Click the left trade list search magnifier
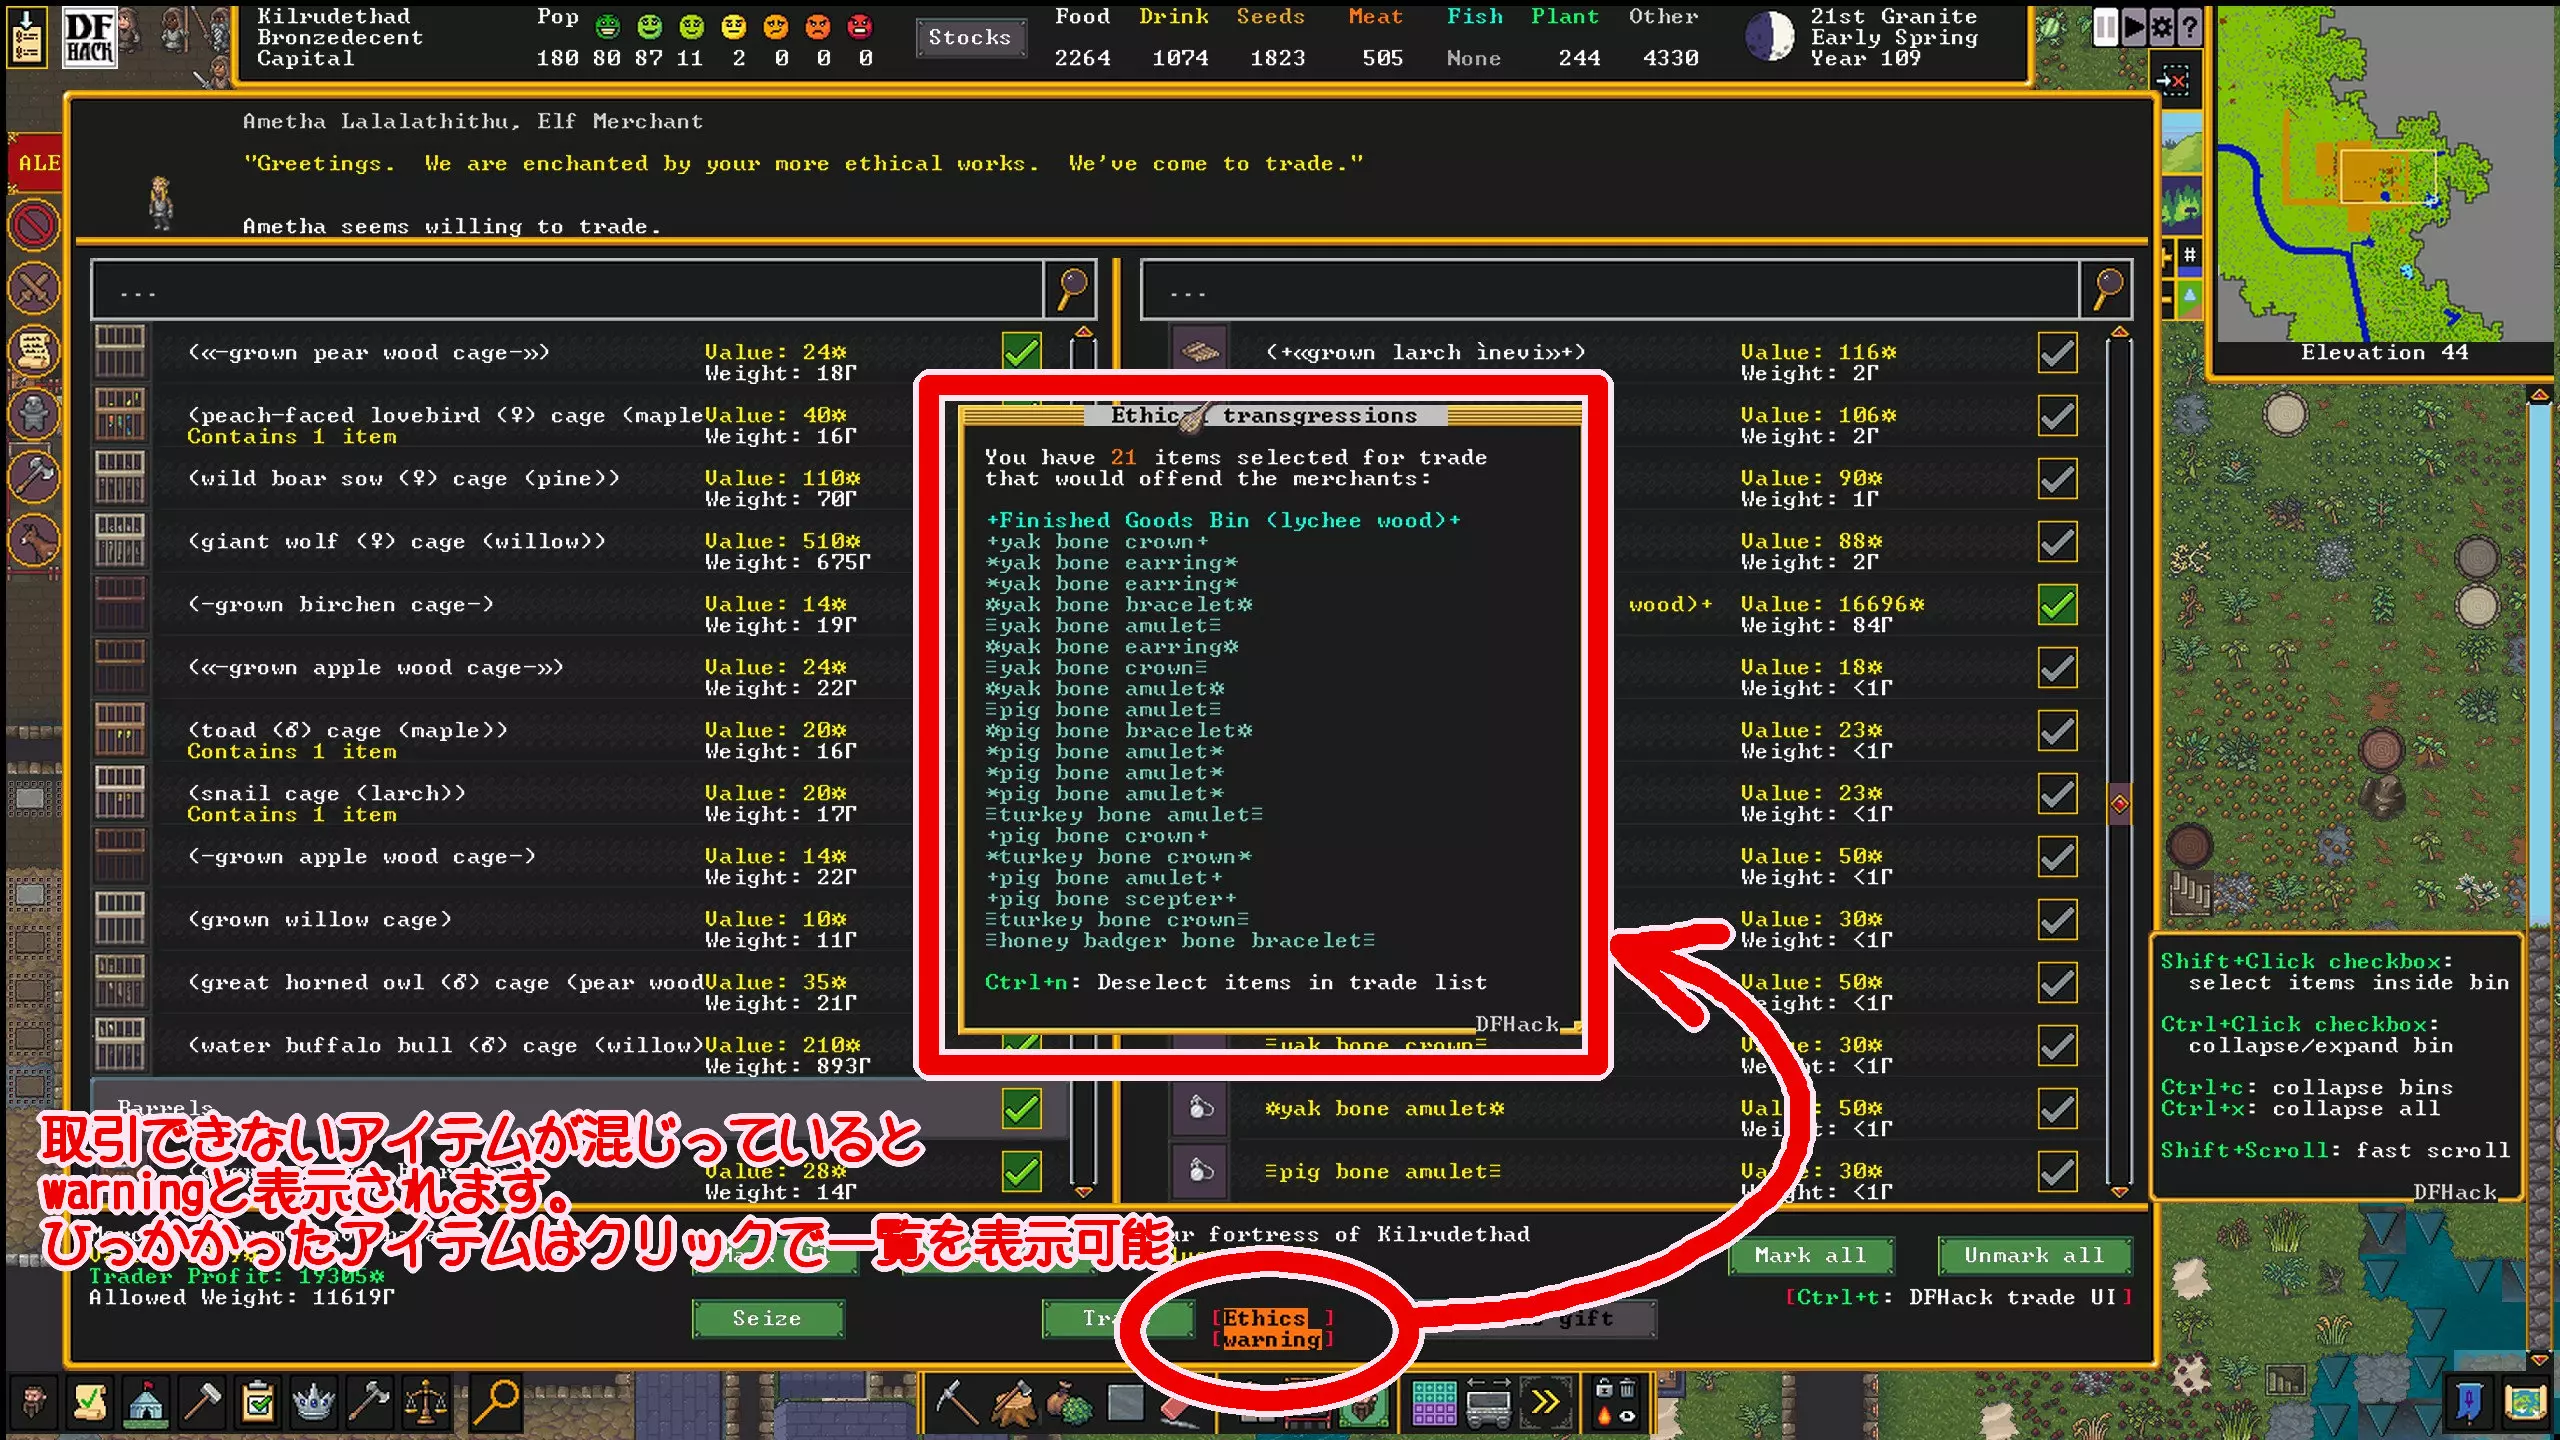Image resolution: width=2560 pixels, height=1440 pixels. coord(1071,290)
